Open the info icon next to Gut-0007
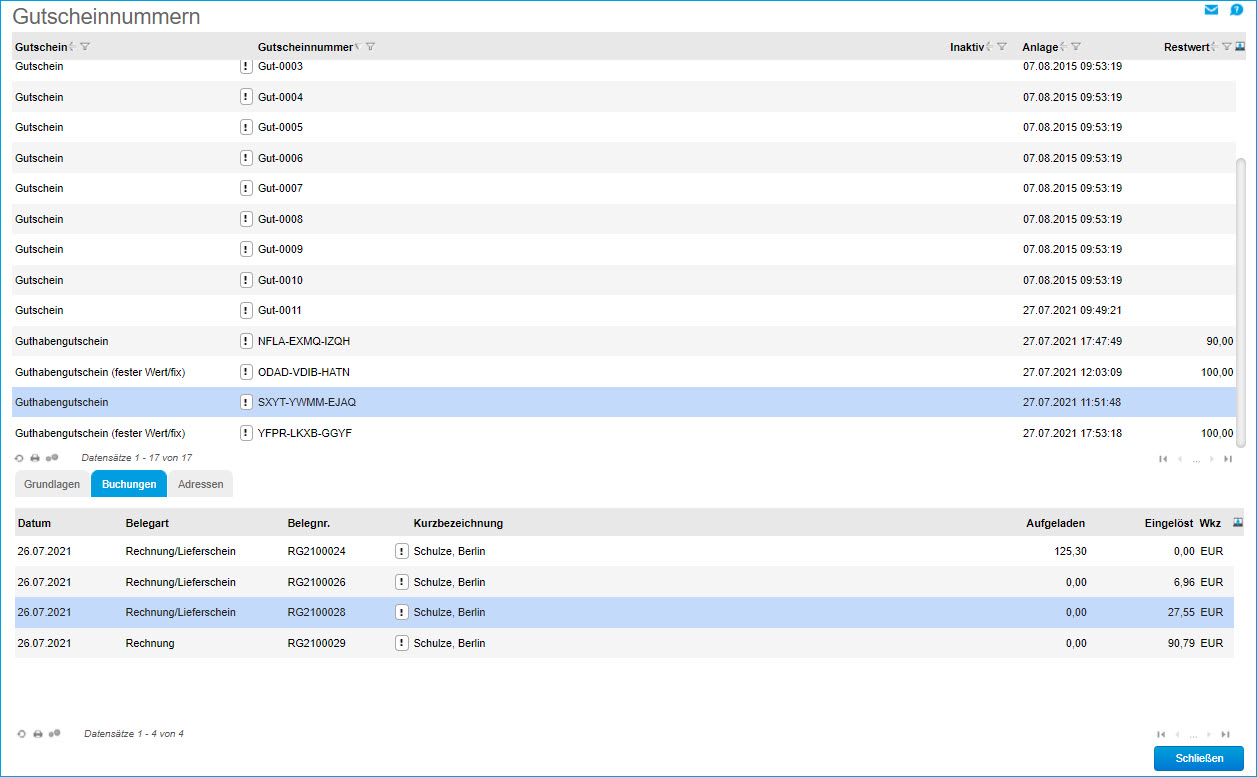 click(x=246, y=188)
